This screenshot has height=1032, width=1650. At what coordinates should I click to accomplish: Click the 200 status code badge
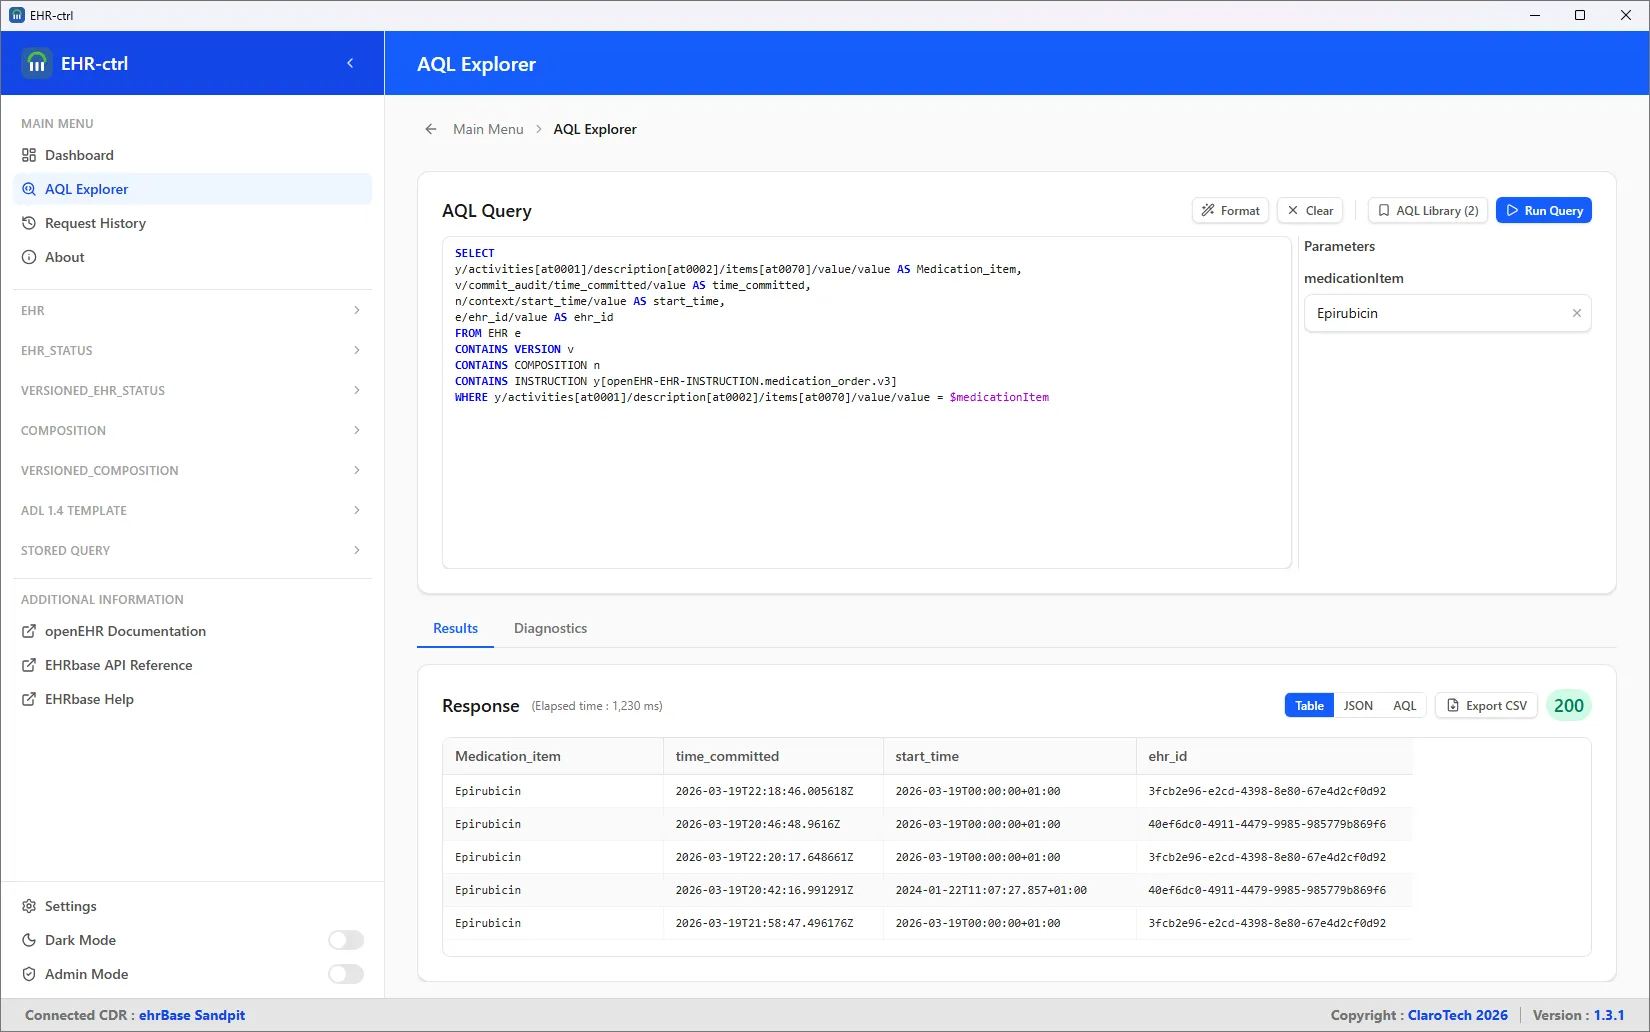(x=1568, y=705)
